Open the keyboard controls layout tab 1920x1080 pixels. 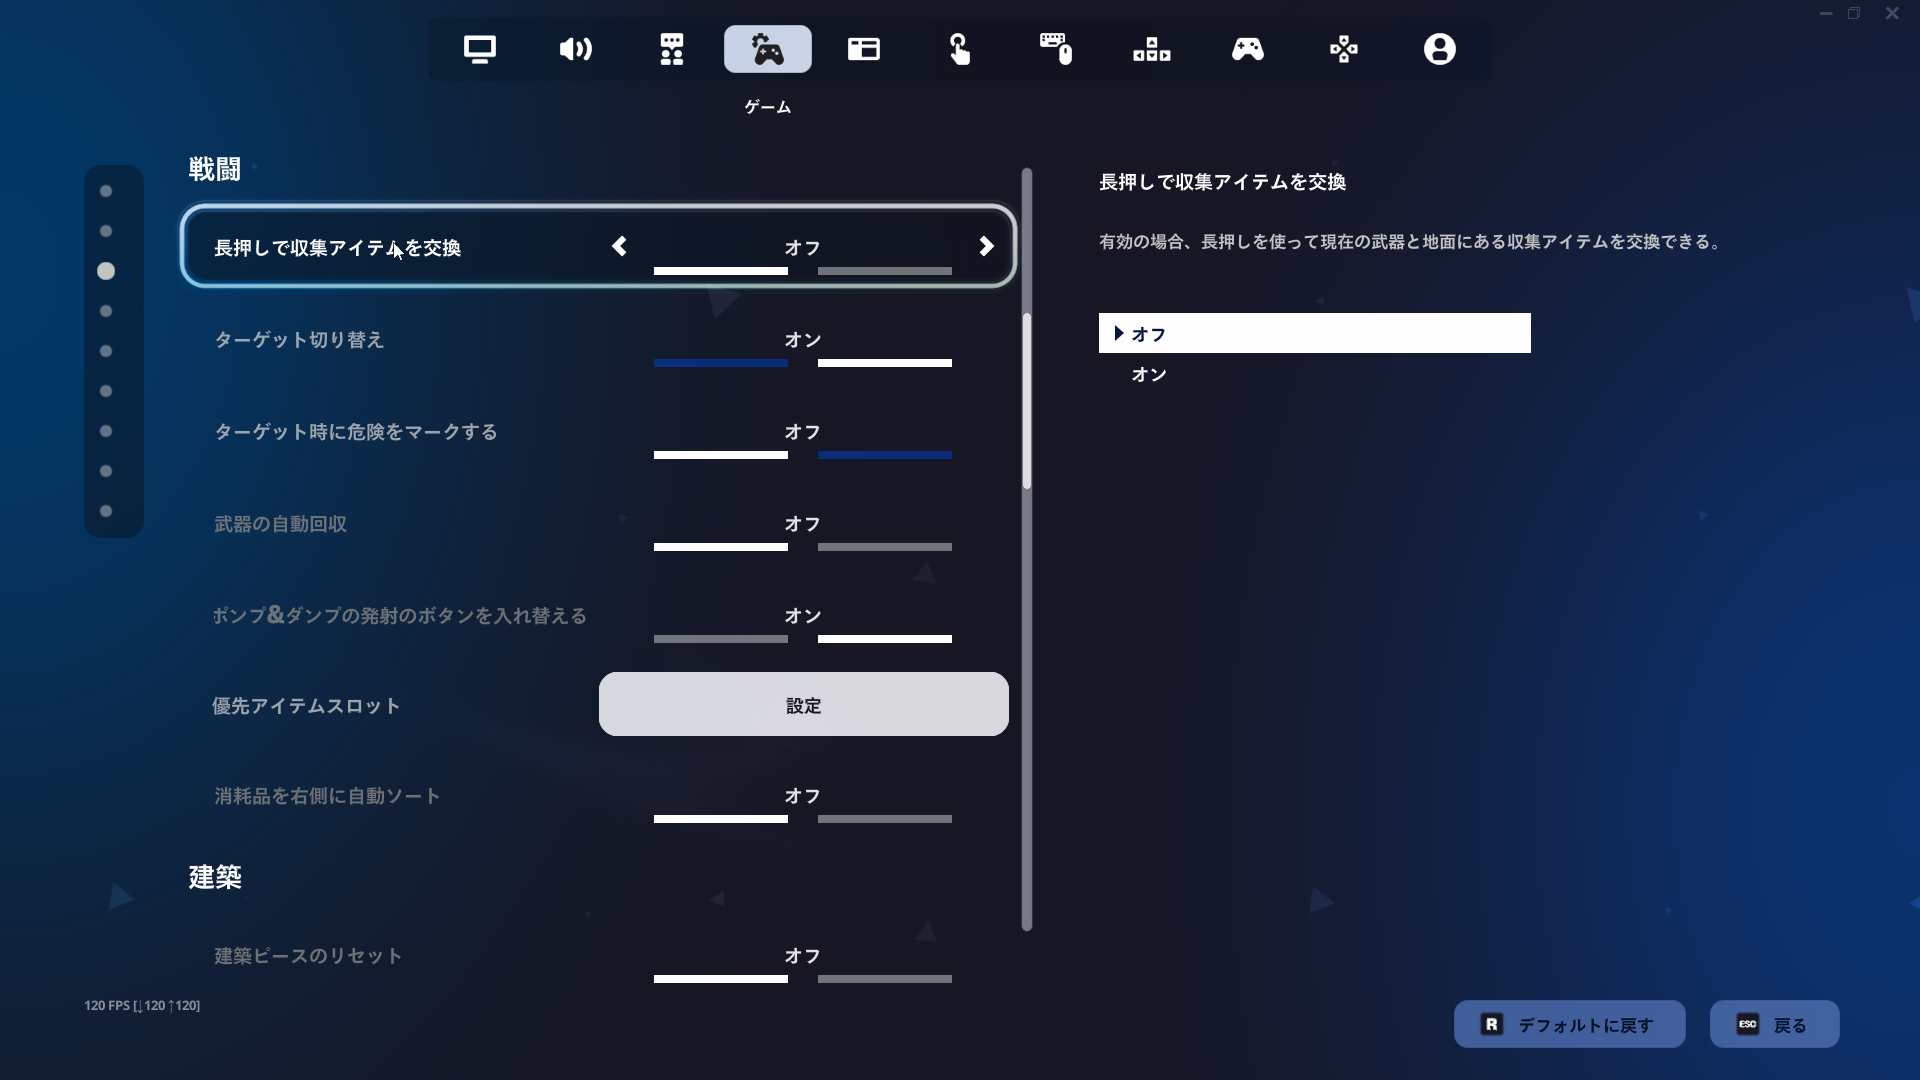tap(1152, 49)
